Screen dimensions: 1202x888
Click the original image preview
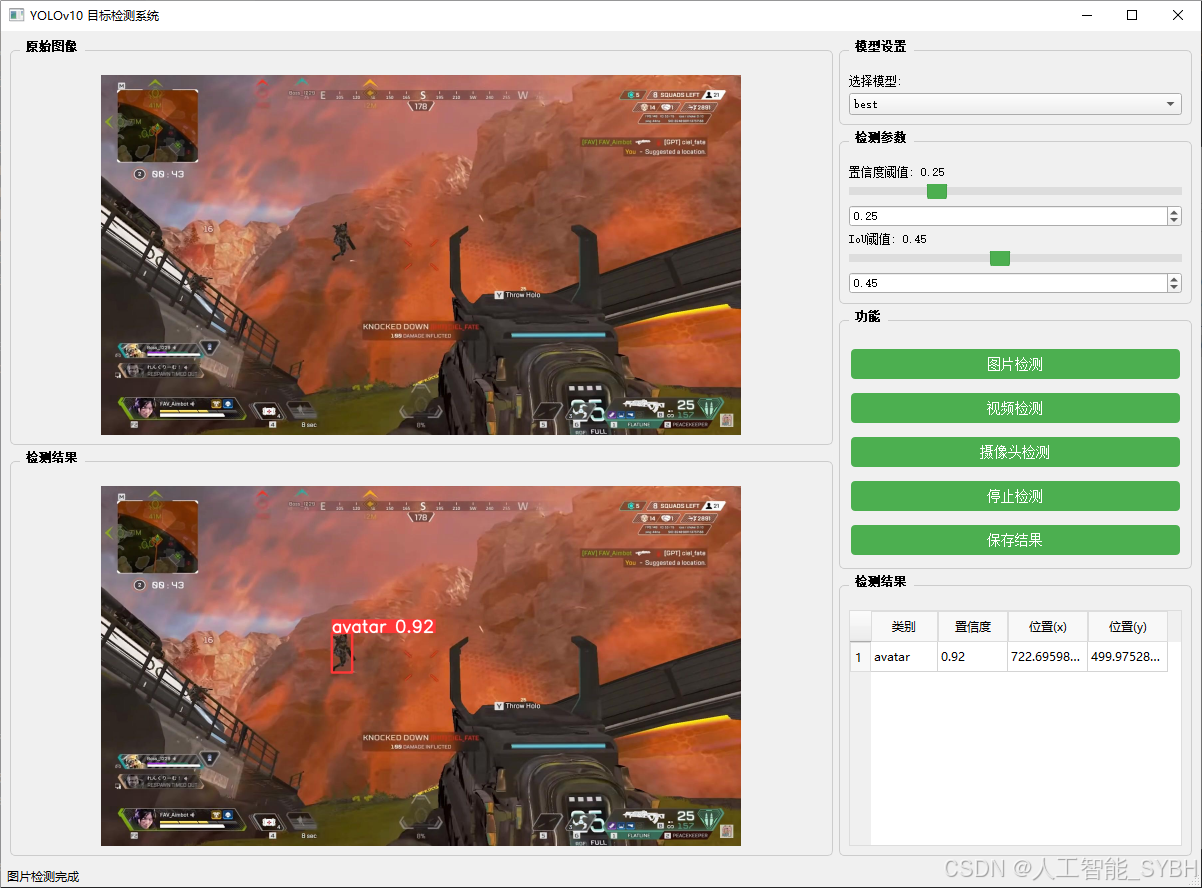421,255
